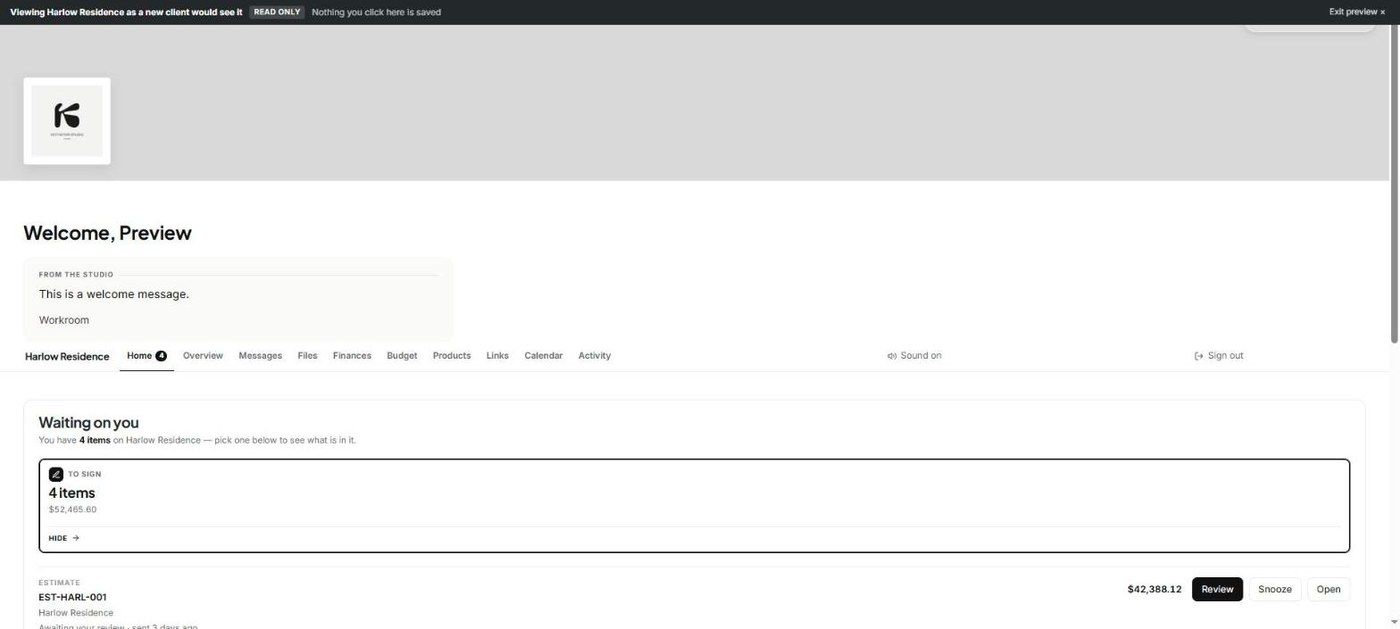The width and height of the screenshot is (1400, 629).
Task: Exit the client preview mode
Action: coord(1357,12)
